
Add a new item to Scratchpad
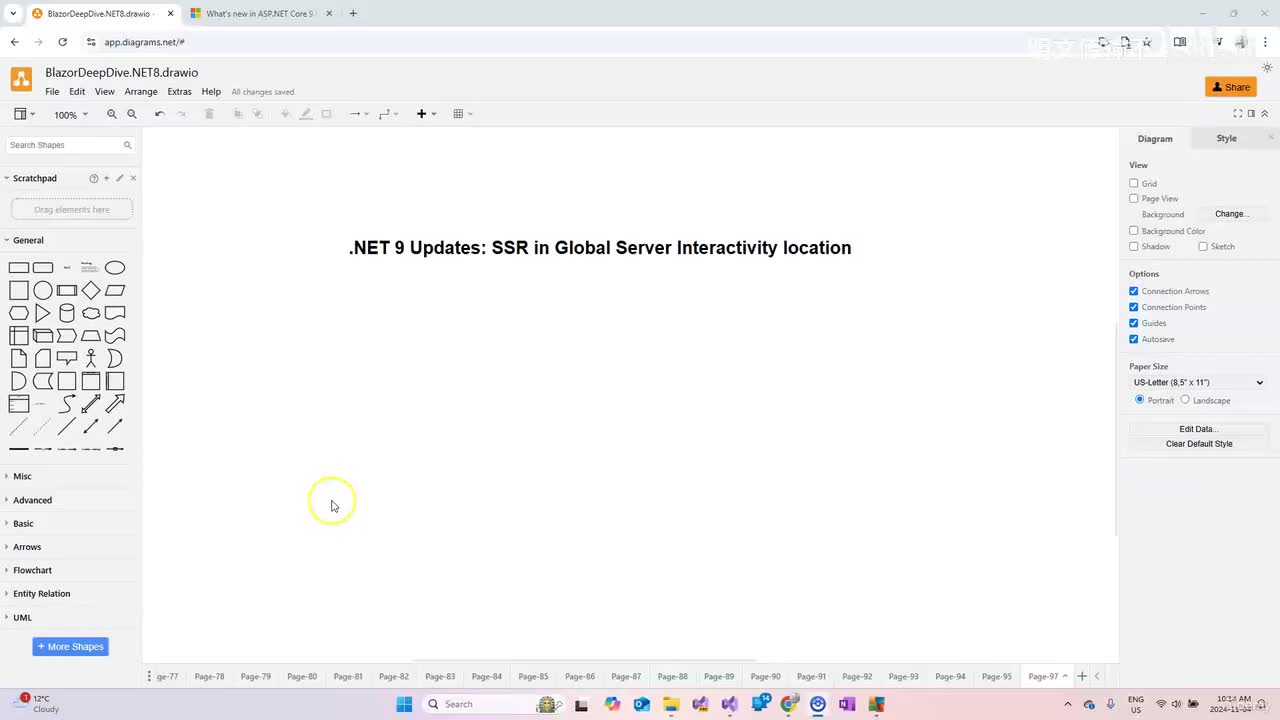[107, 178]
